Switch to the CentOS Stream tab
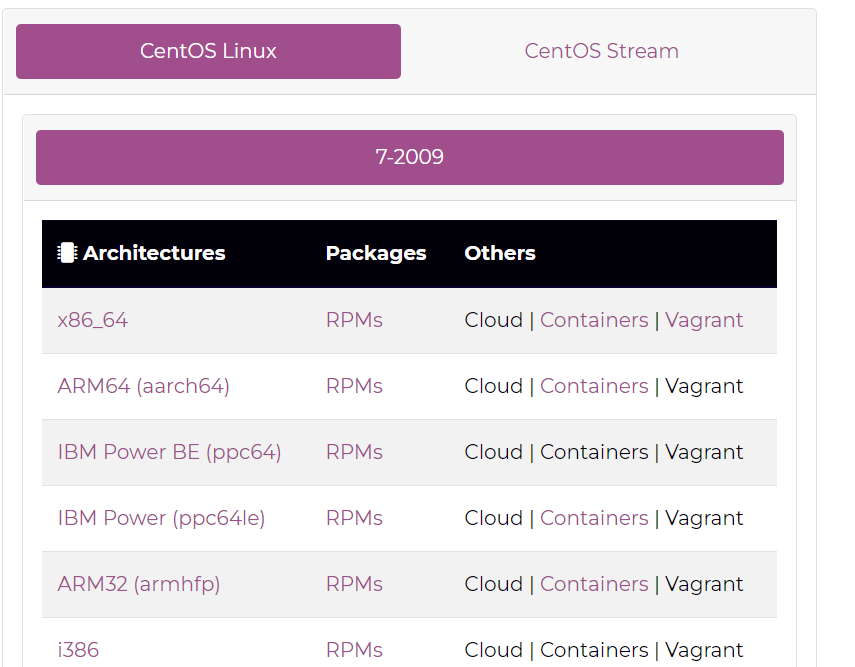 (x=601, y=51)
